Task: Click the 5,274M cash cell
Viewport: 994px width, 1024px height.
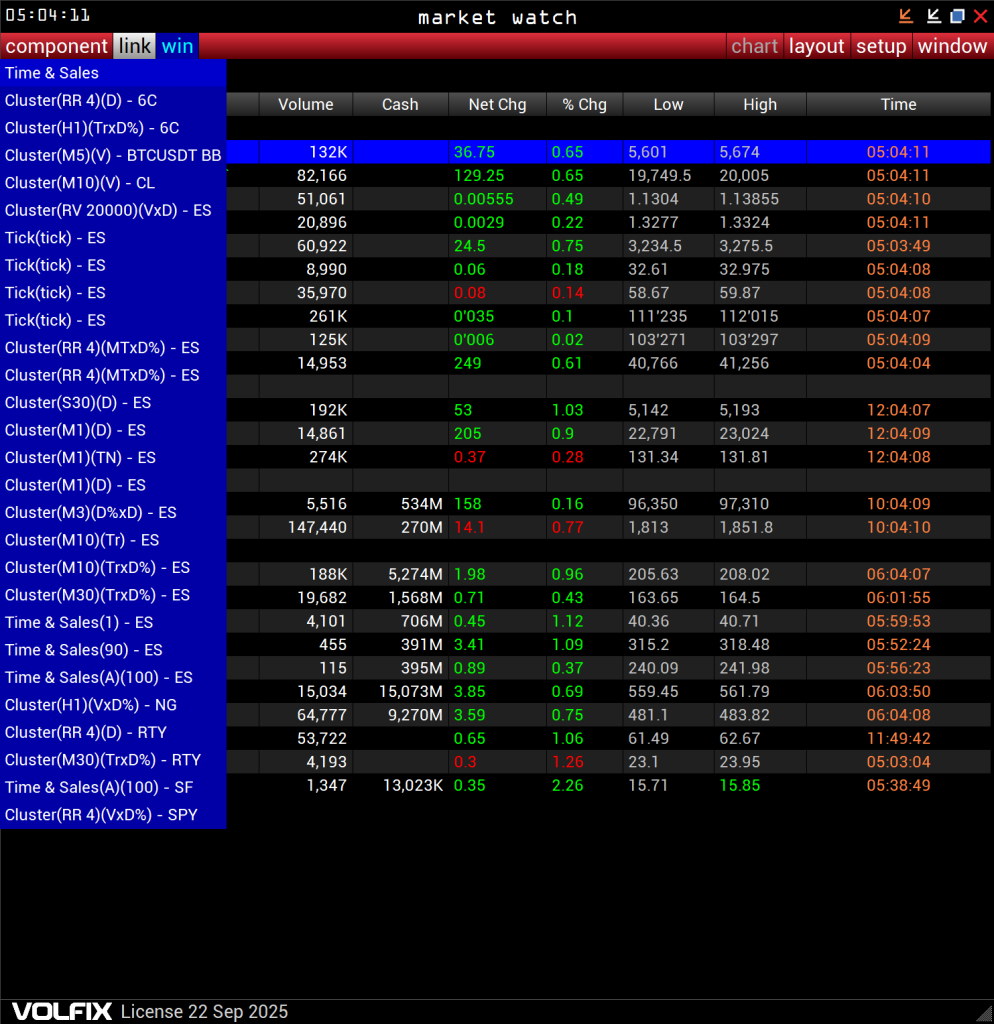Action: (x=400, y=575)
